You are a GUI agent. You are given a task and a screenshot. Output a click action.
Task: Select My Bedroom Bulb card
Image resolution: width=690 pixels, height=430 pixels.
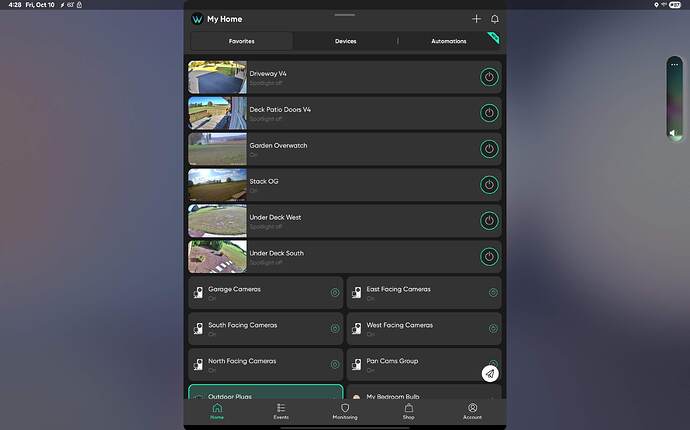click(x=424, y=392)
